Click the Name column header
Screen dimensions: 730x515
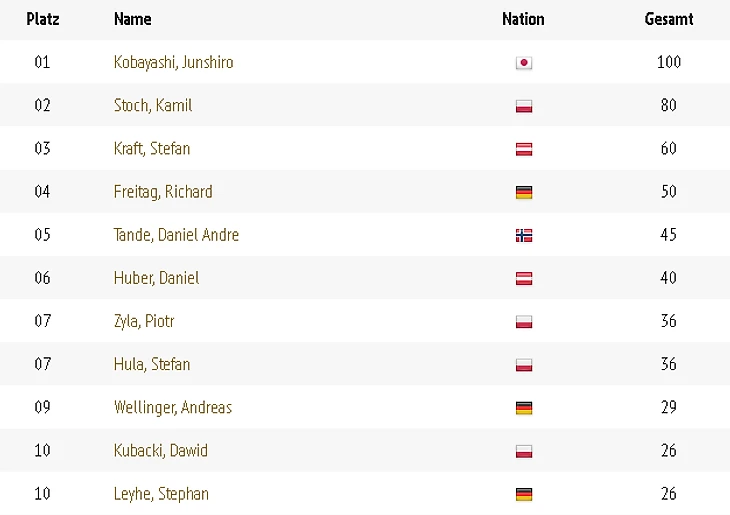pos(133,19)
